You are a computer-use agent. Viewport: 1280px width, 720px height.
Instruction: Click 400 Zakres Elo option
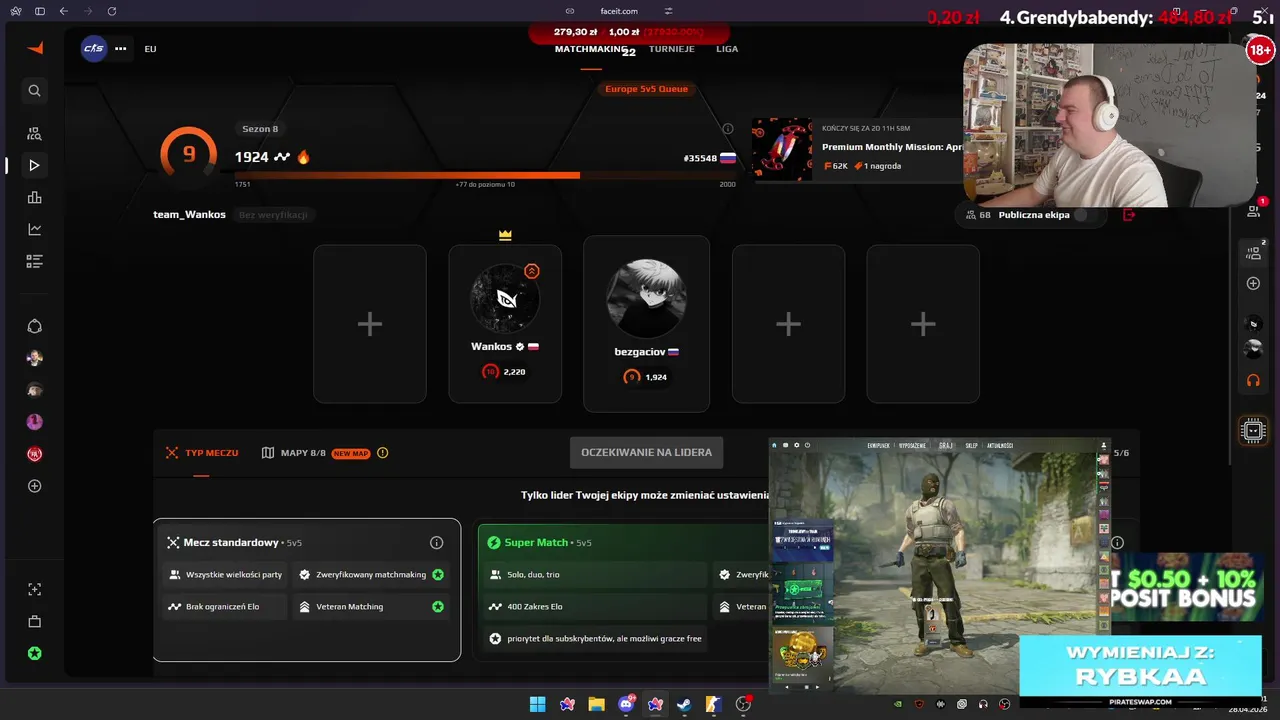point(596,607)
